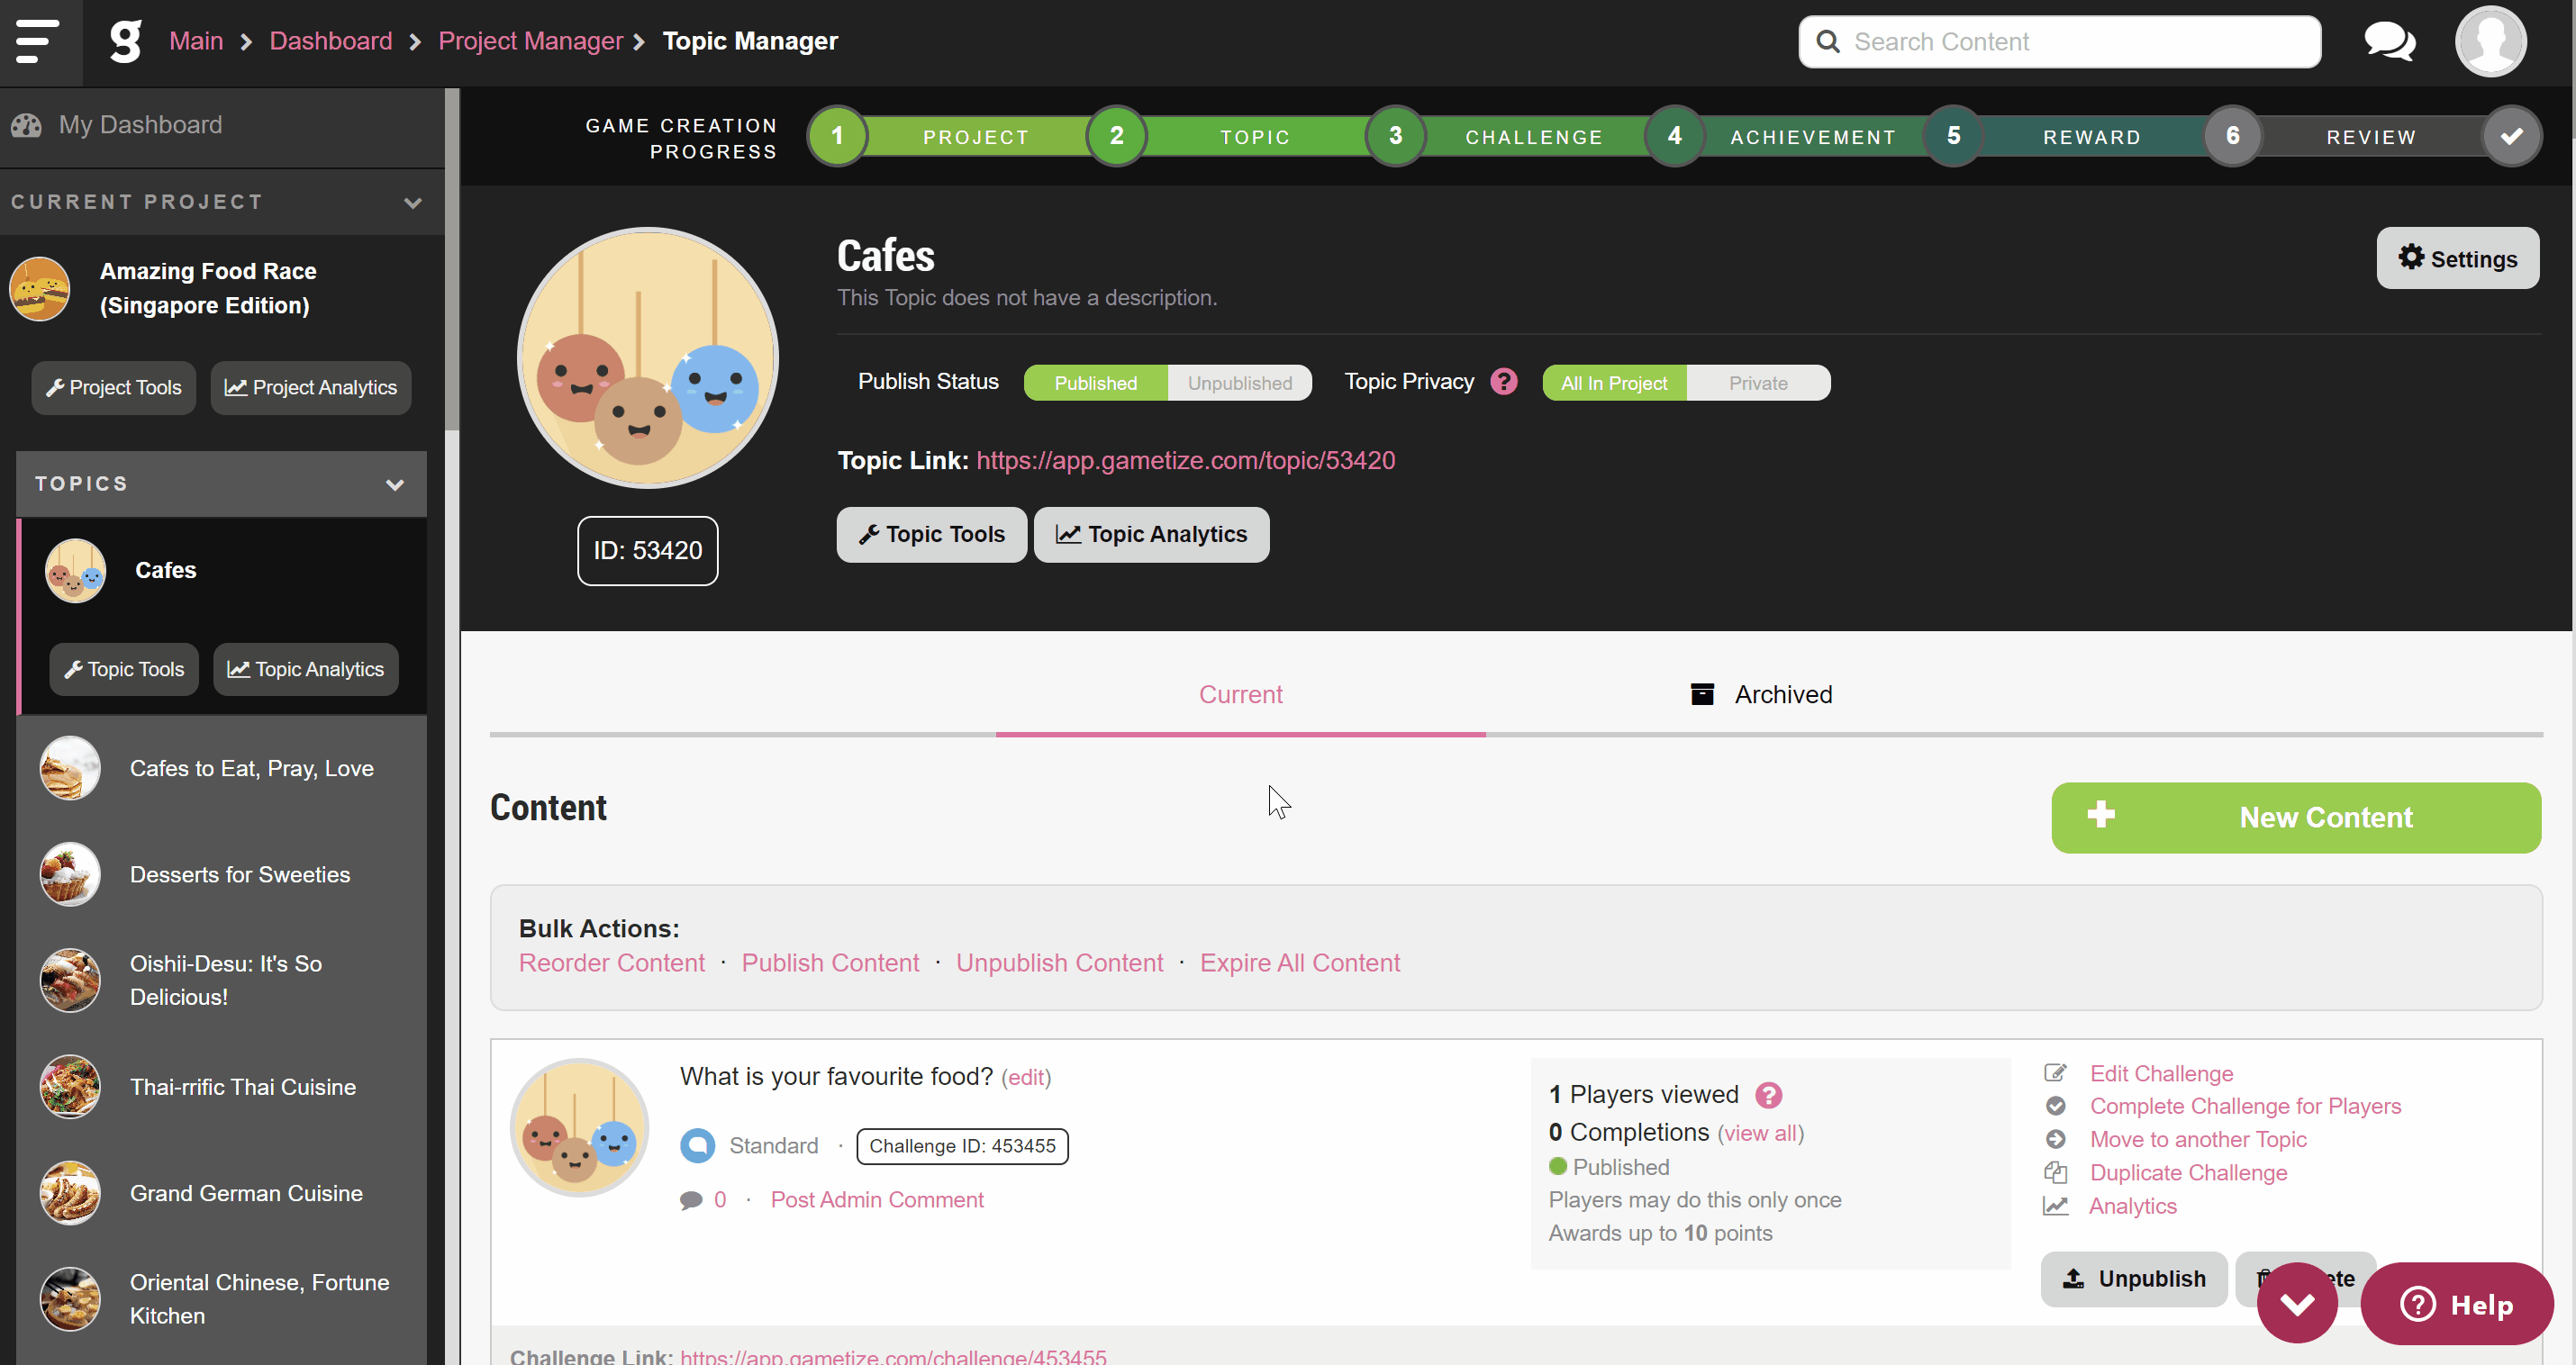Select the Grand German Cuisine icon

point(70,1193)
